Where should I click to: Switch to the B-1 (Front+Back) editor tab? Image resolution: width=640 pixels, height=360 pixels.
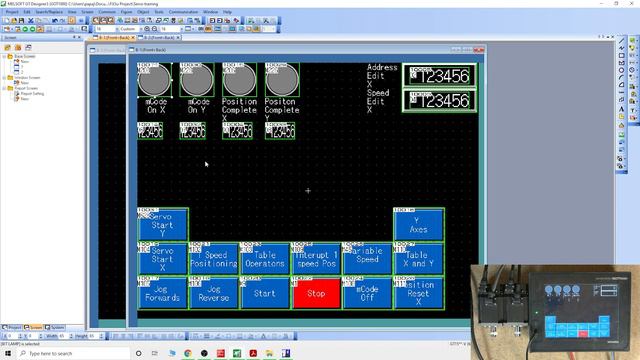click(113, 38)
